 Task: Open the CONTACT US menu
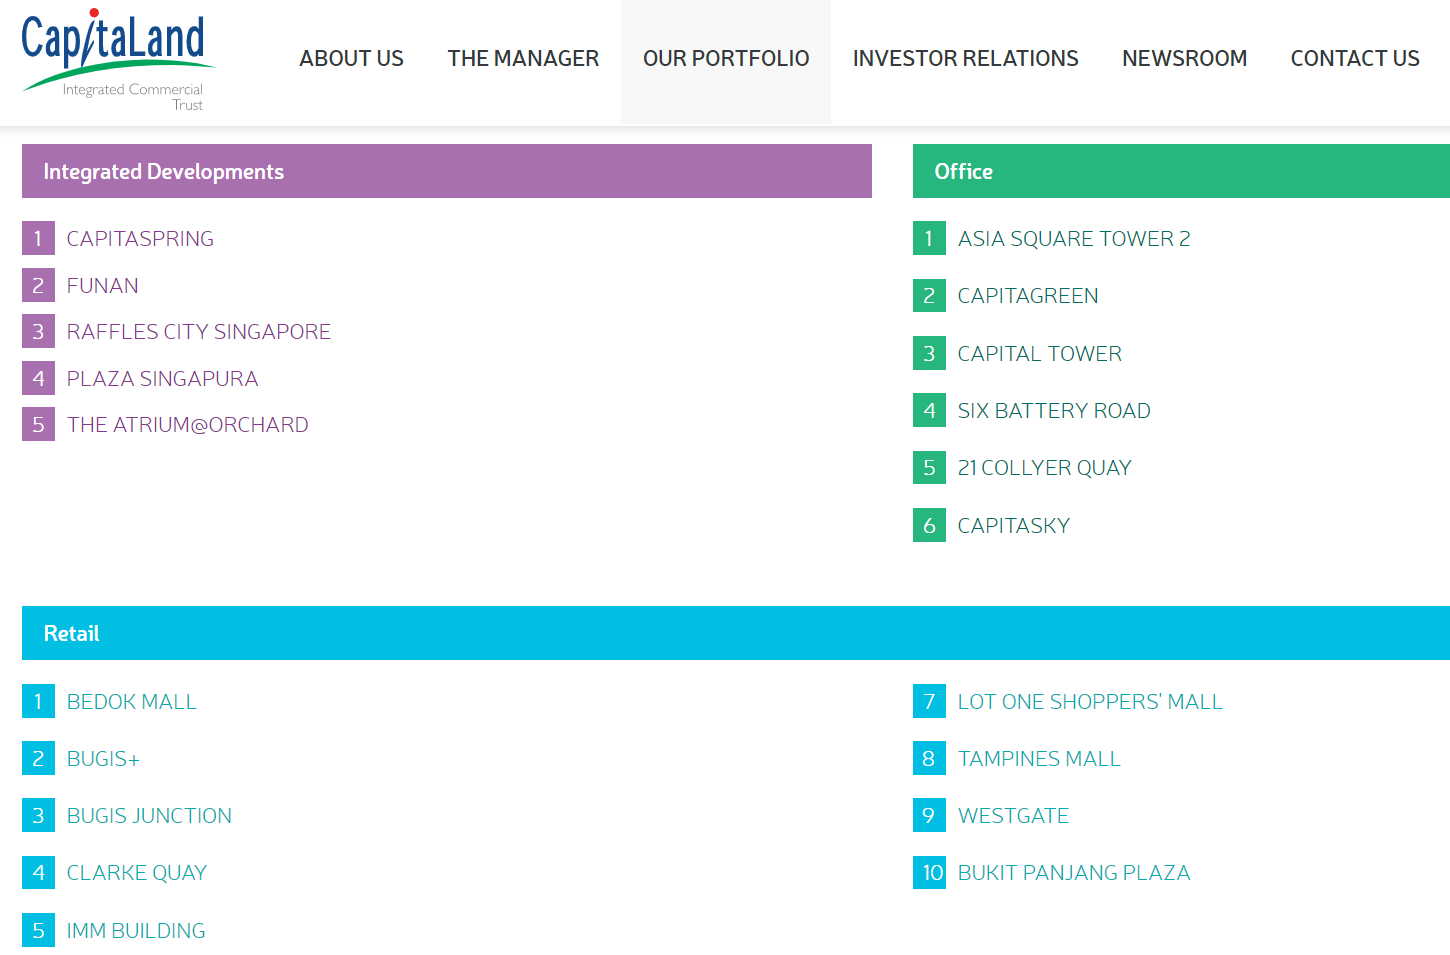[x=1355, y=59]
